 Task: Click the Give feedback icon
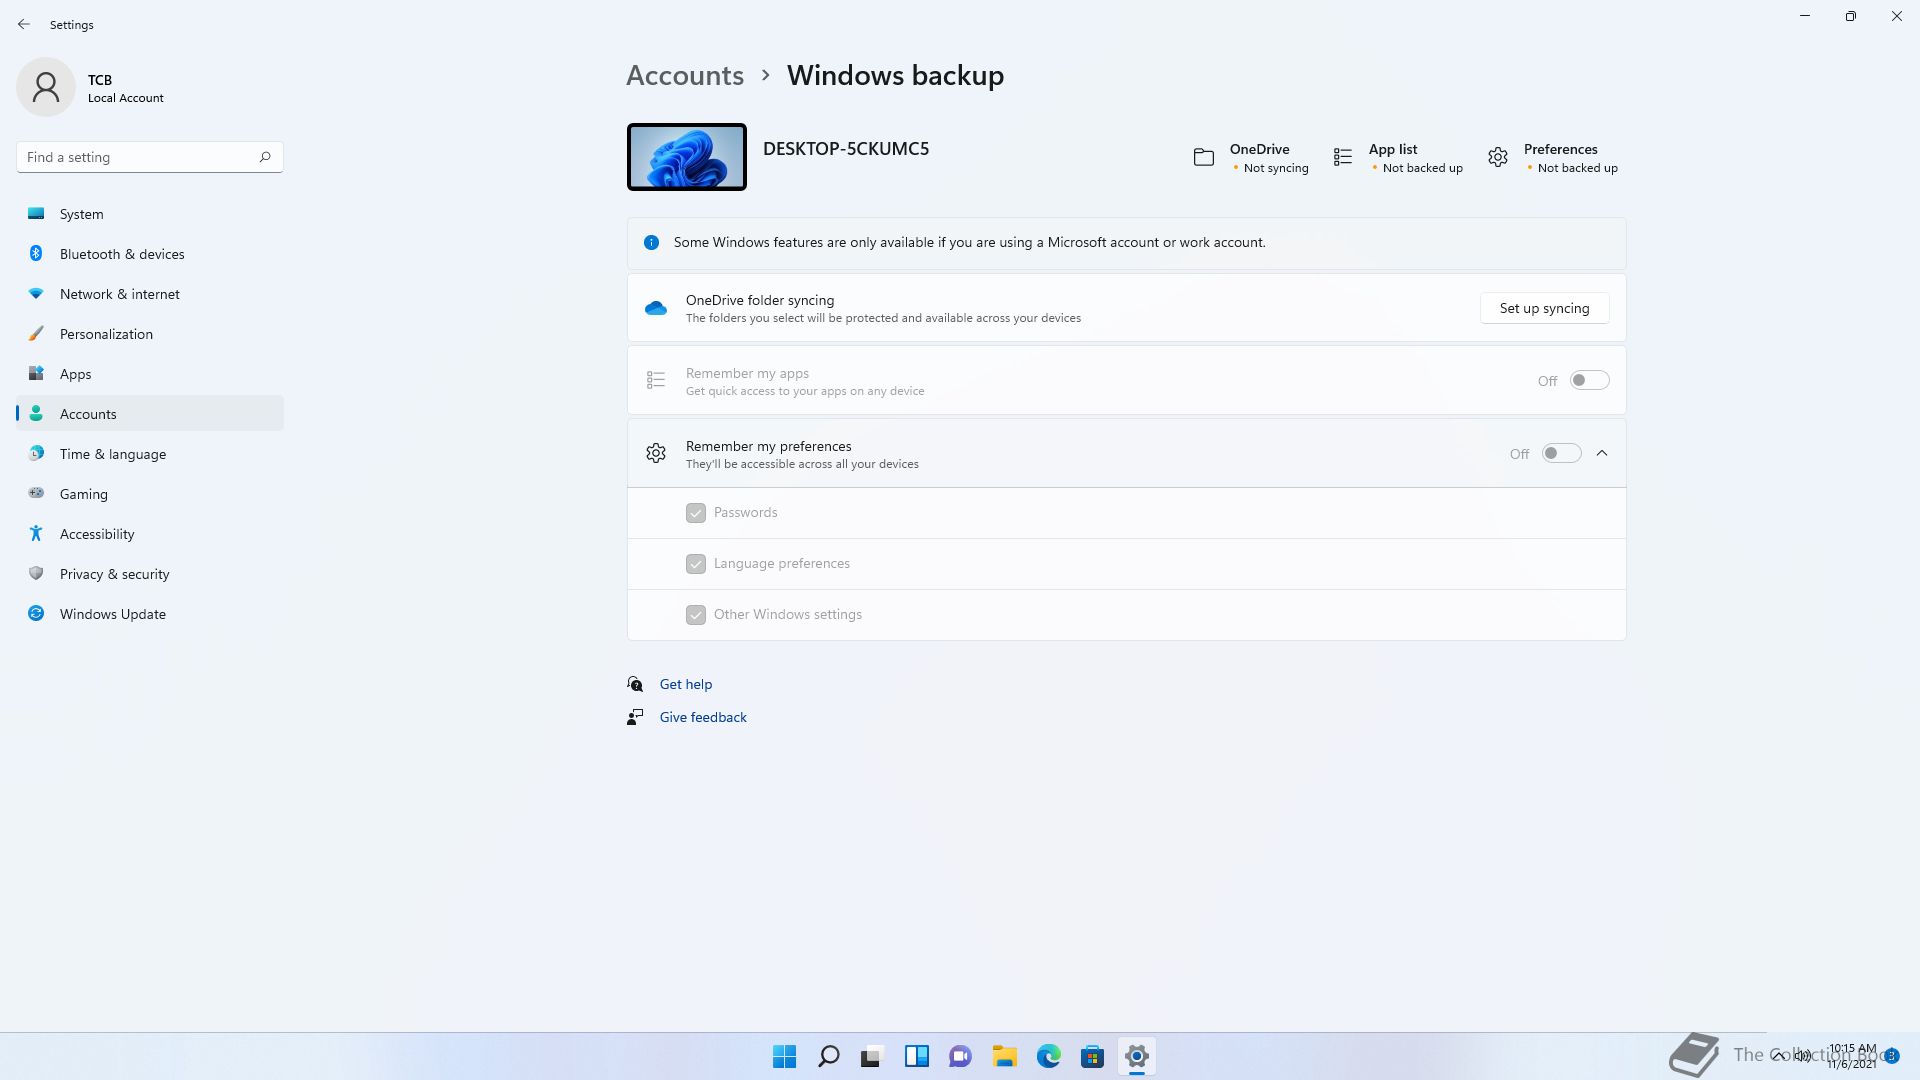(635, 717)
